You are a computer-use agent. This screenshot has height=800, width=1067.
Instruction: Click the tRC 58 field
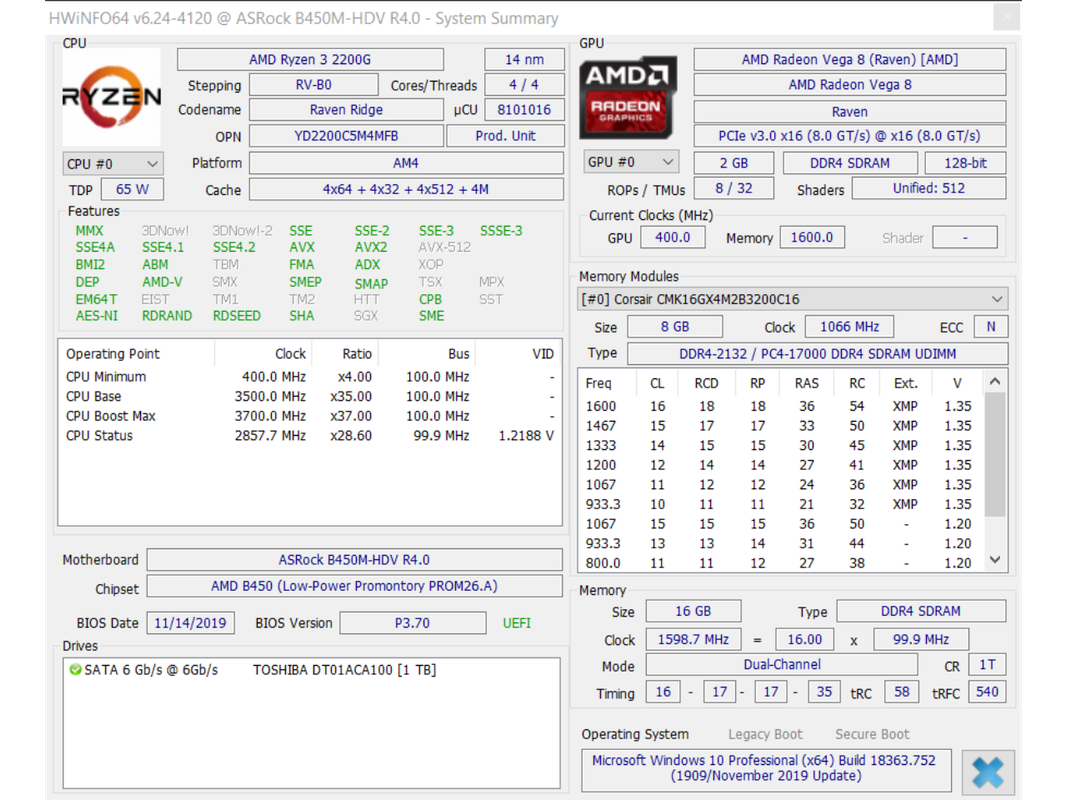coord(902,692)
